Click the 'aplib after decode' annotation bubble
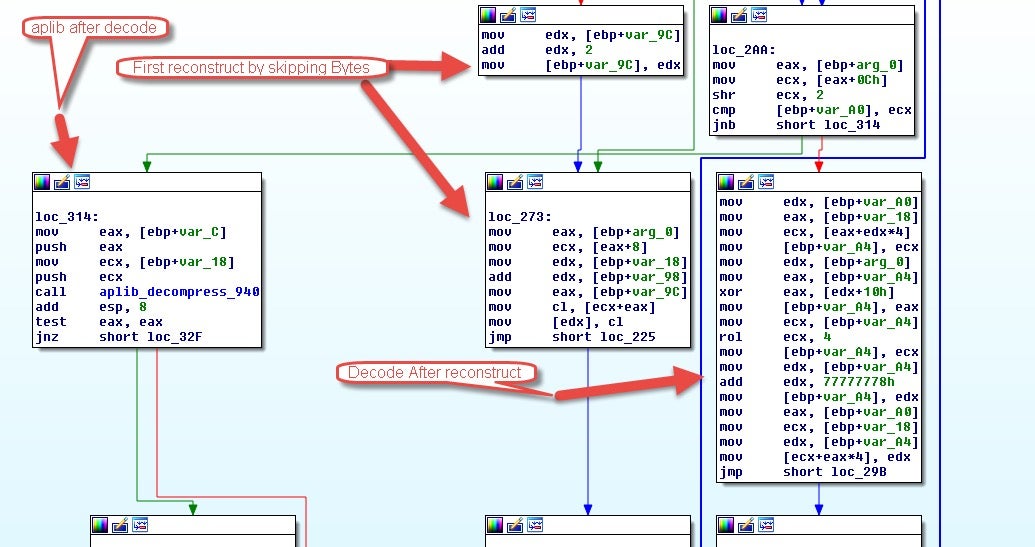 [94, 28]
